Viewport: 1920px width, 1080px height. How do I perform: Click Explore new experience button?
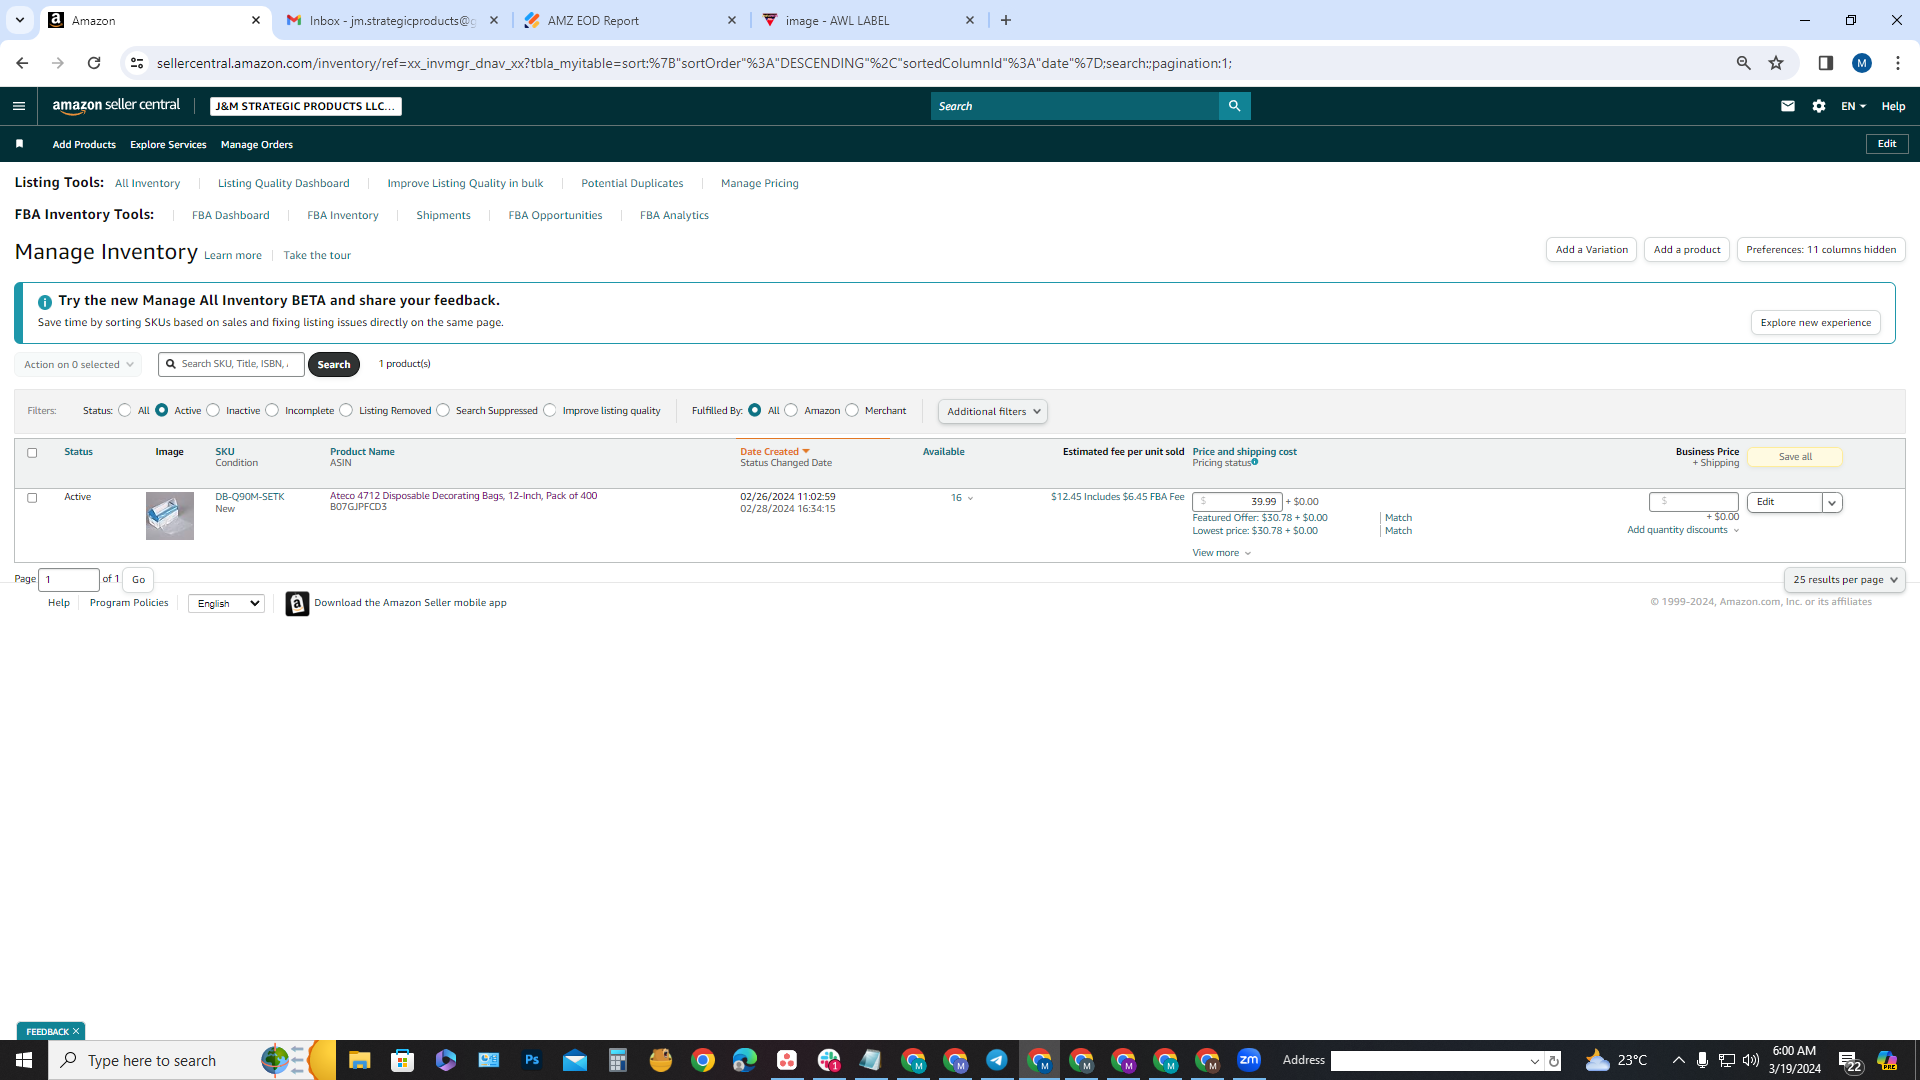[1816, 323]
